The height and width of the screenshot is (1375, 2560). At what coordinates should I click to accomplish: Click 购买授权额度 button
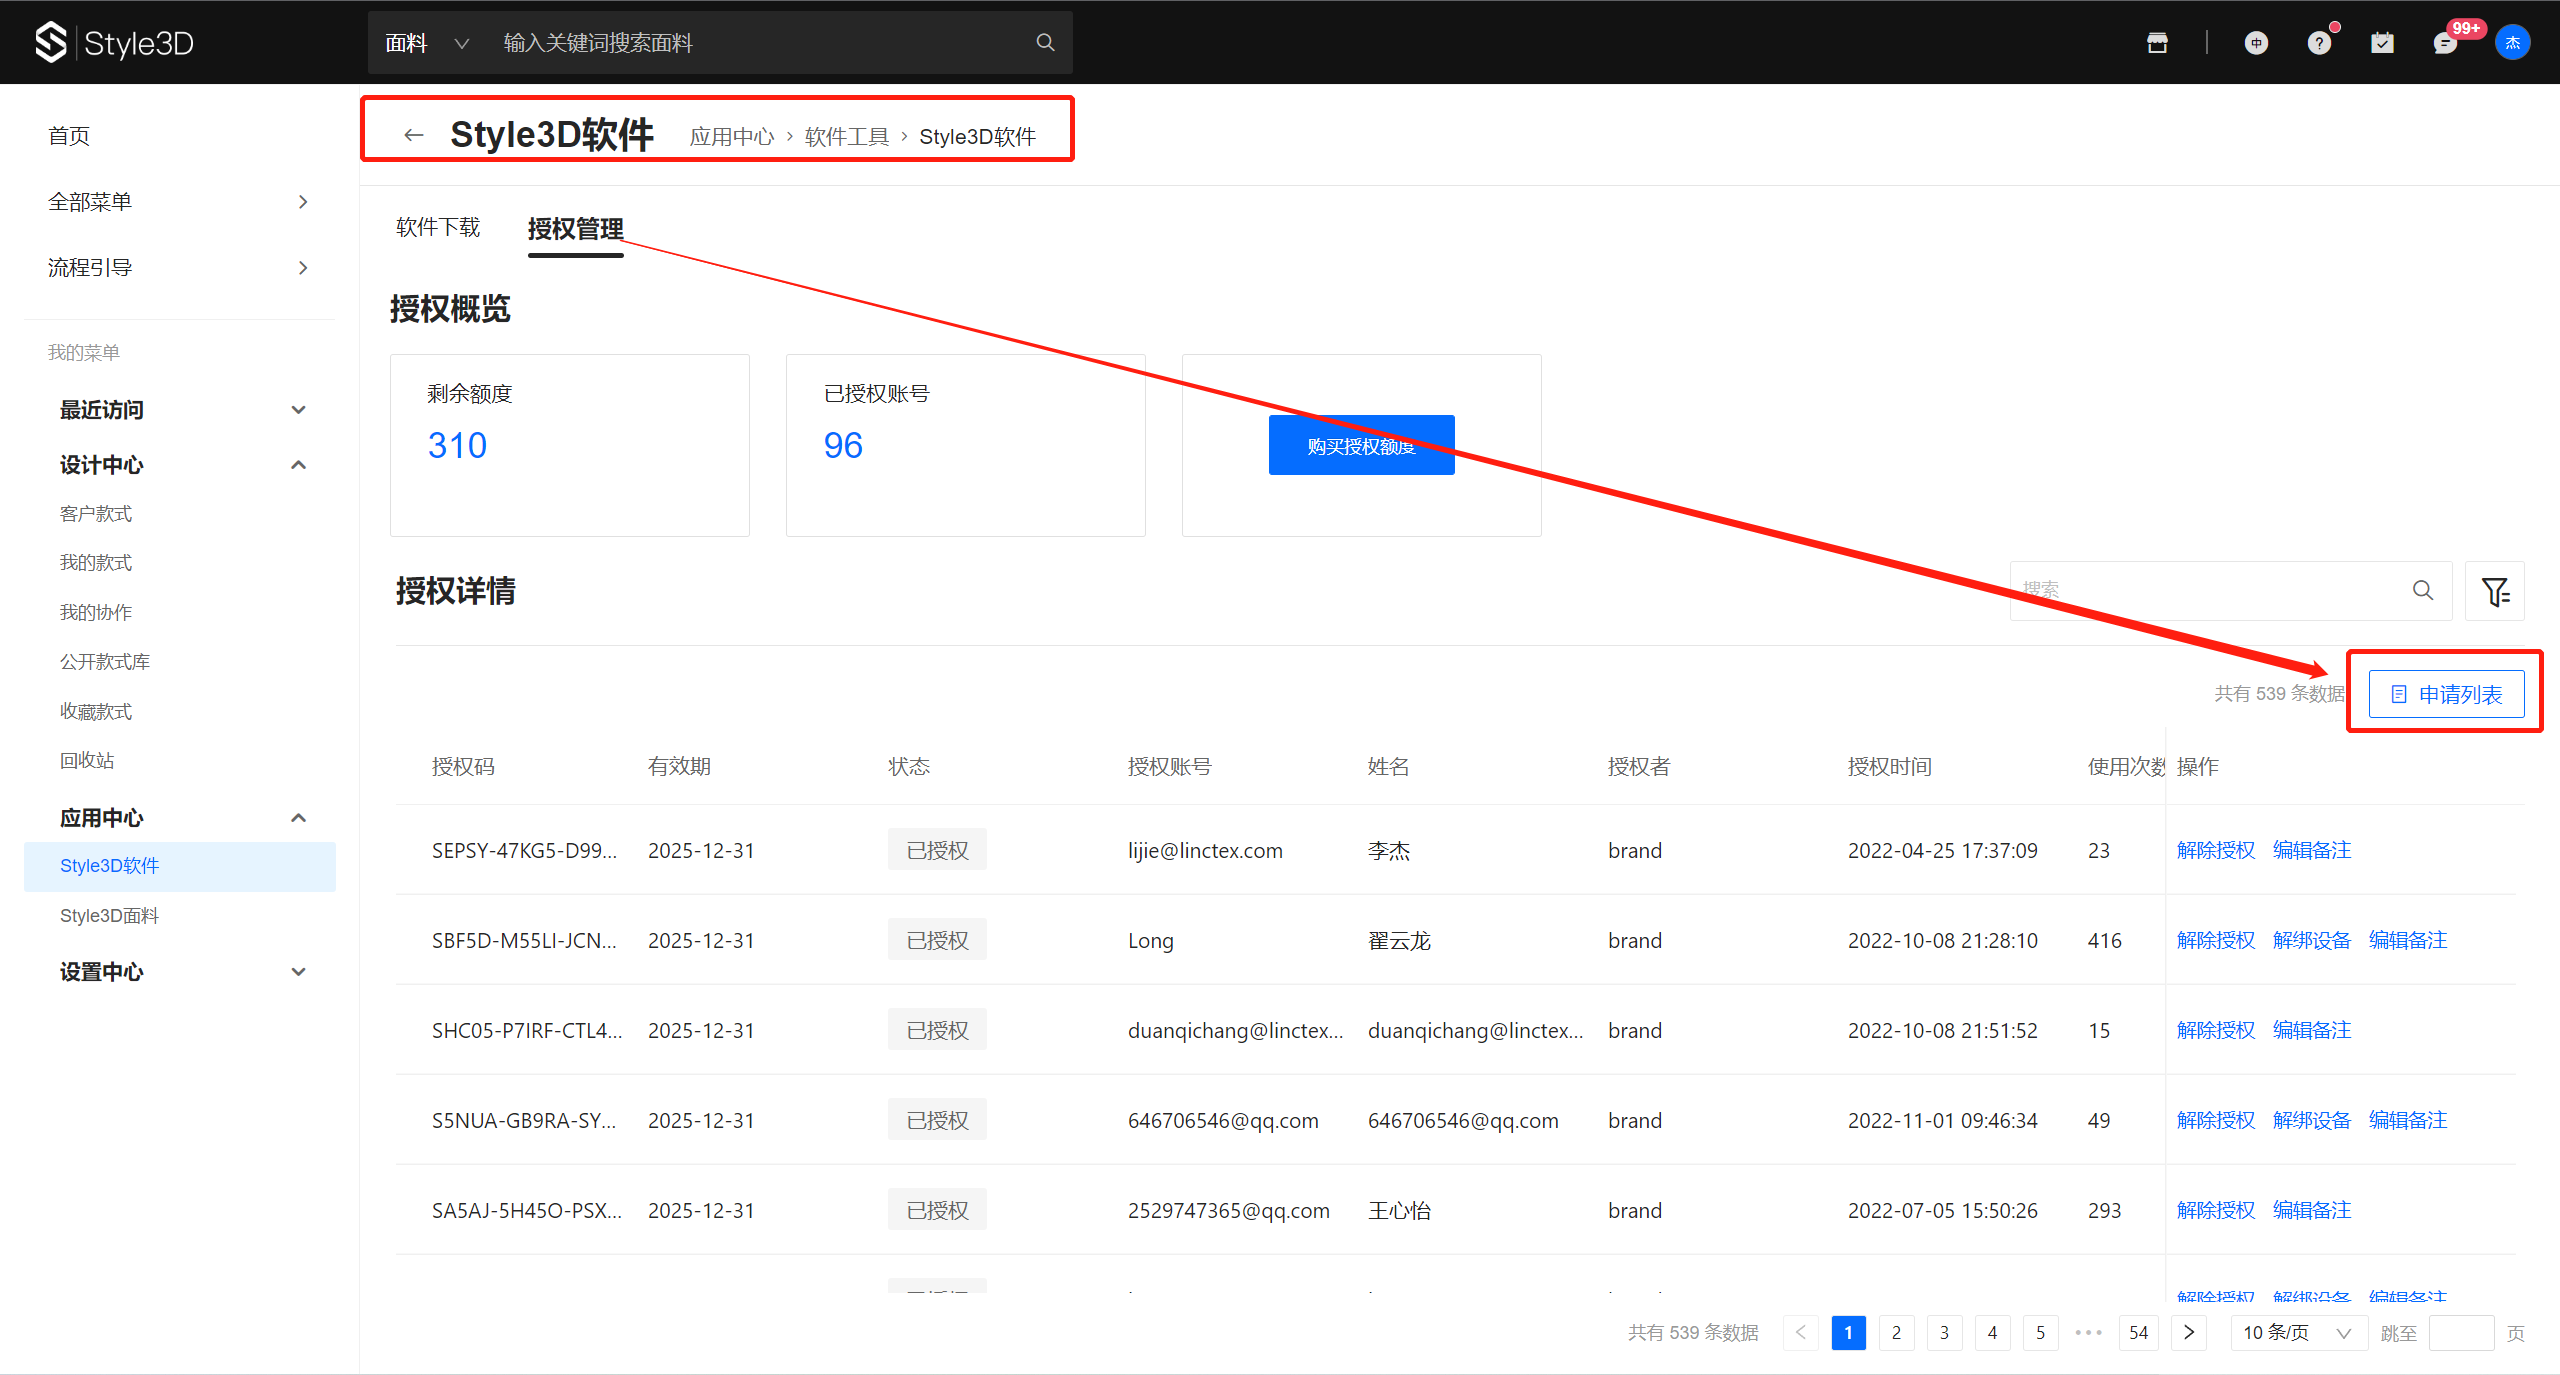[x=1361, y=445]
